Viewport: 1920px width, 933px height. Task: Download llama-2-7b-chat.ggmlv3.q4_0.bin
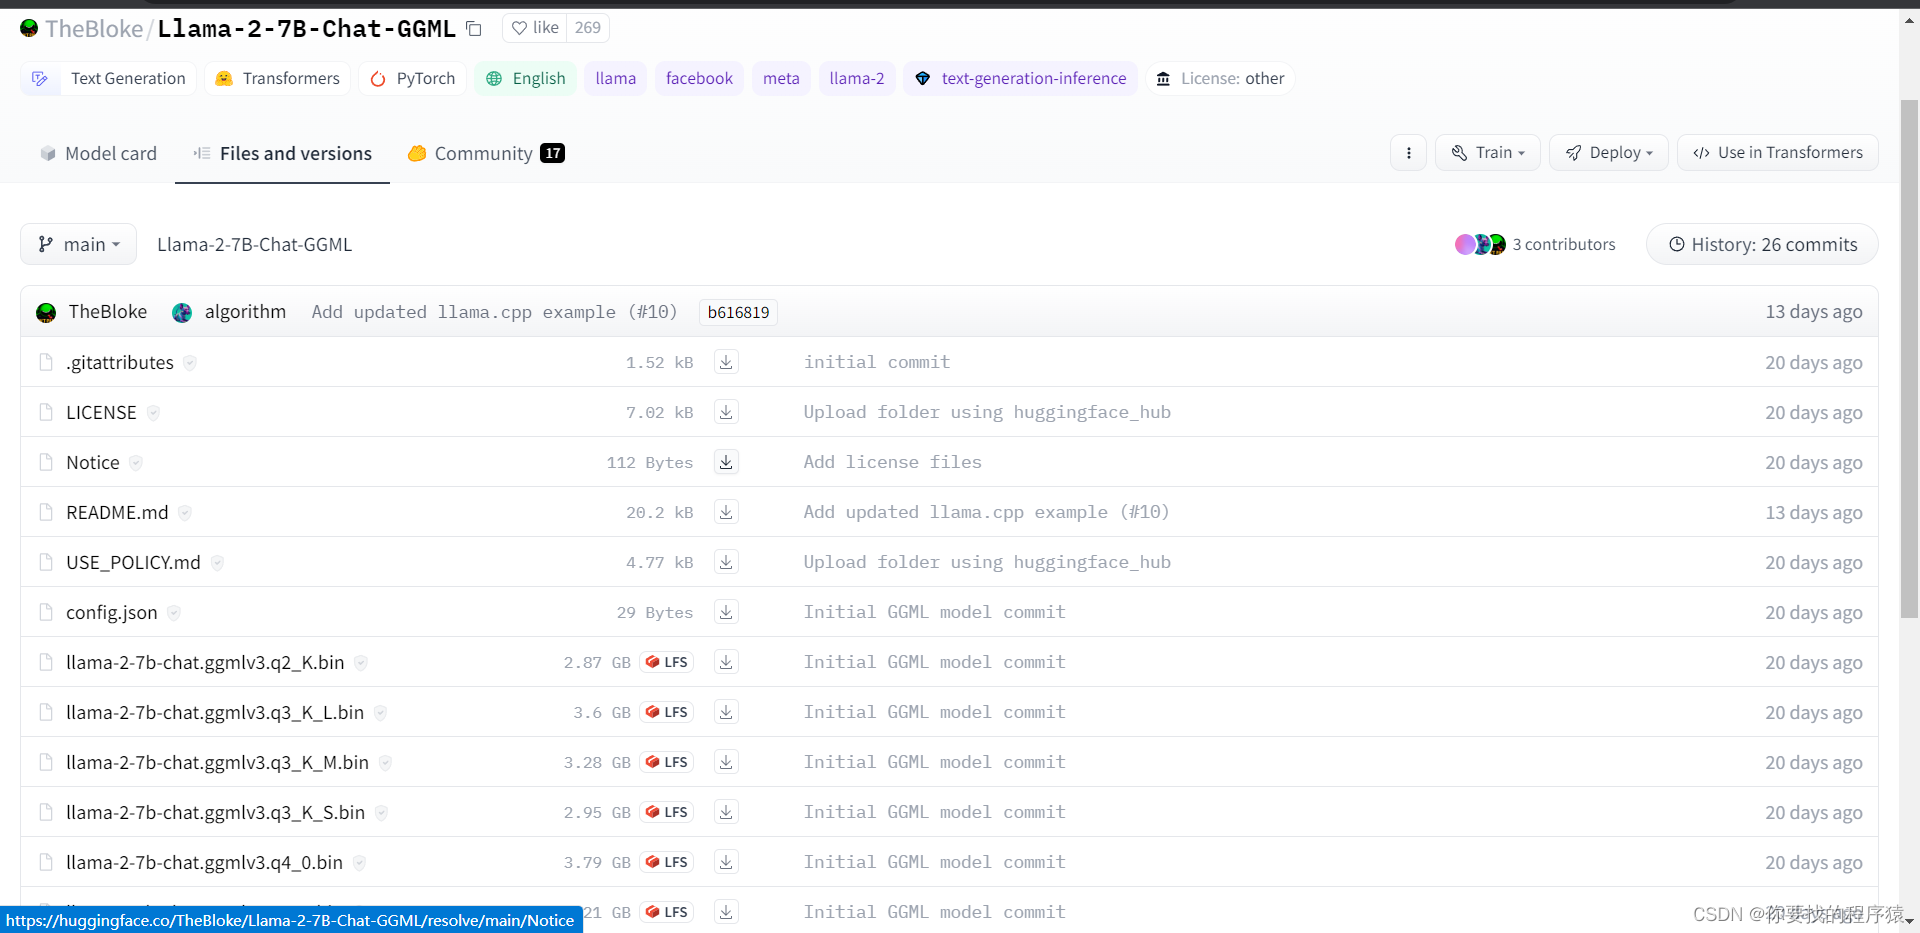[x=726, y=862]
